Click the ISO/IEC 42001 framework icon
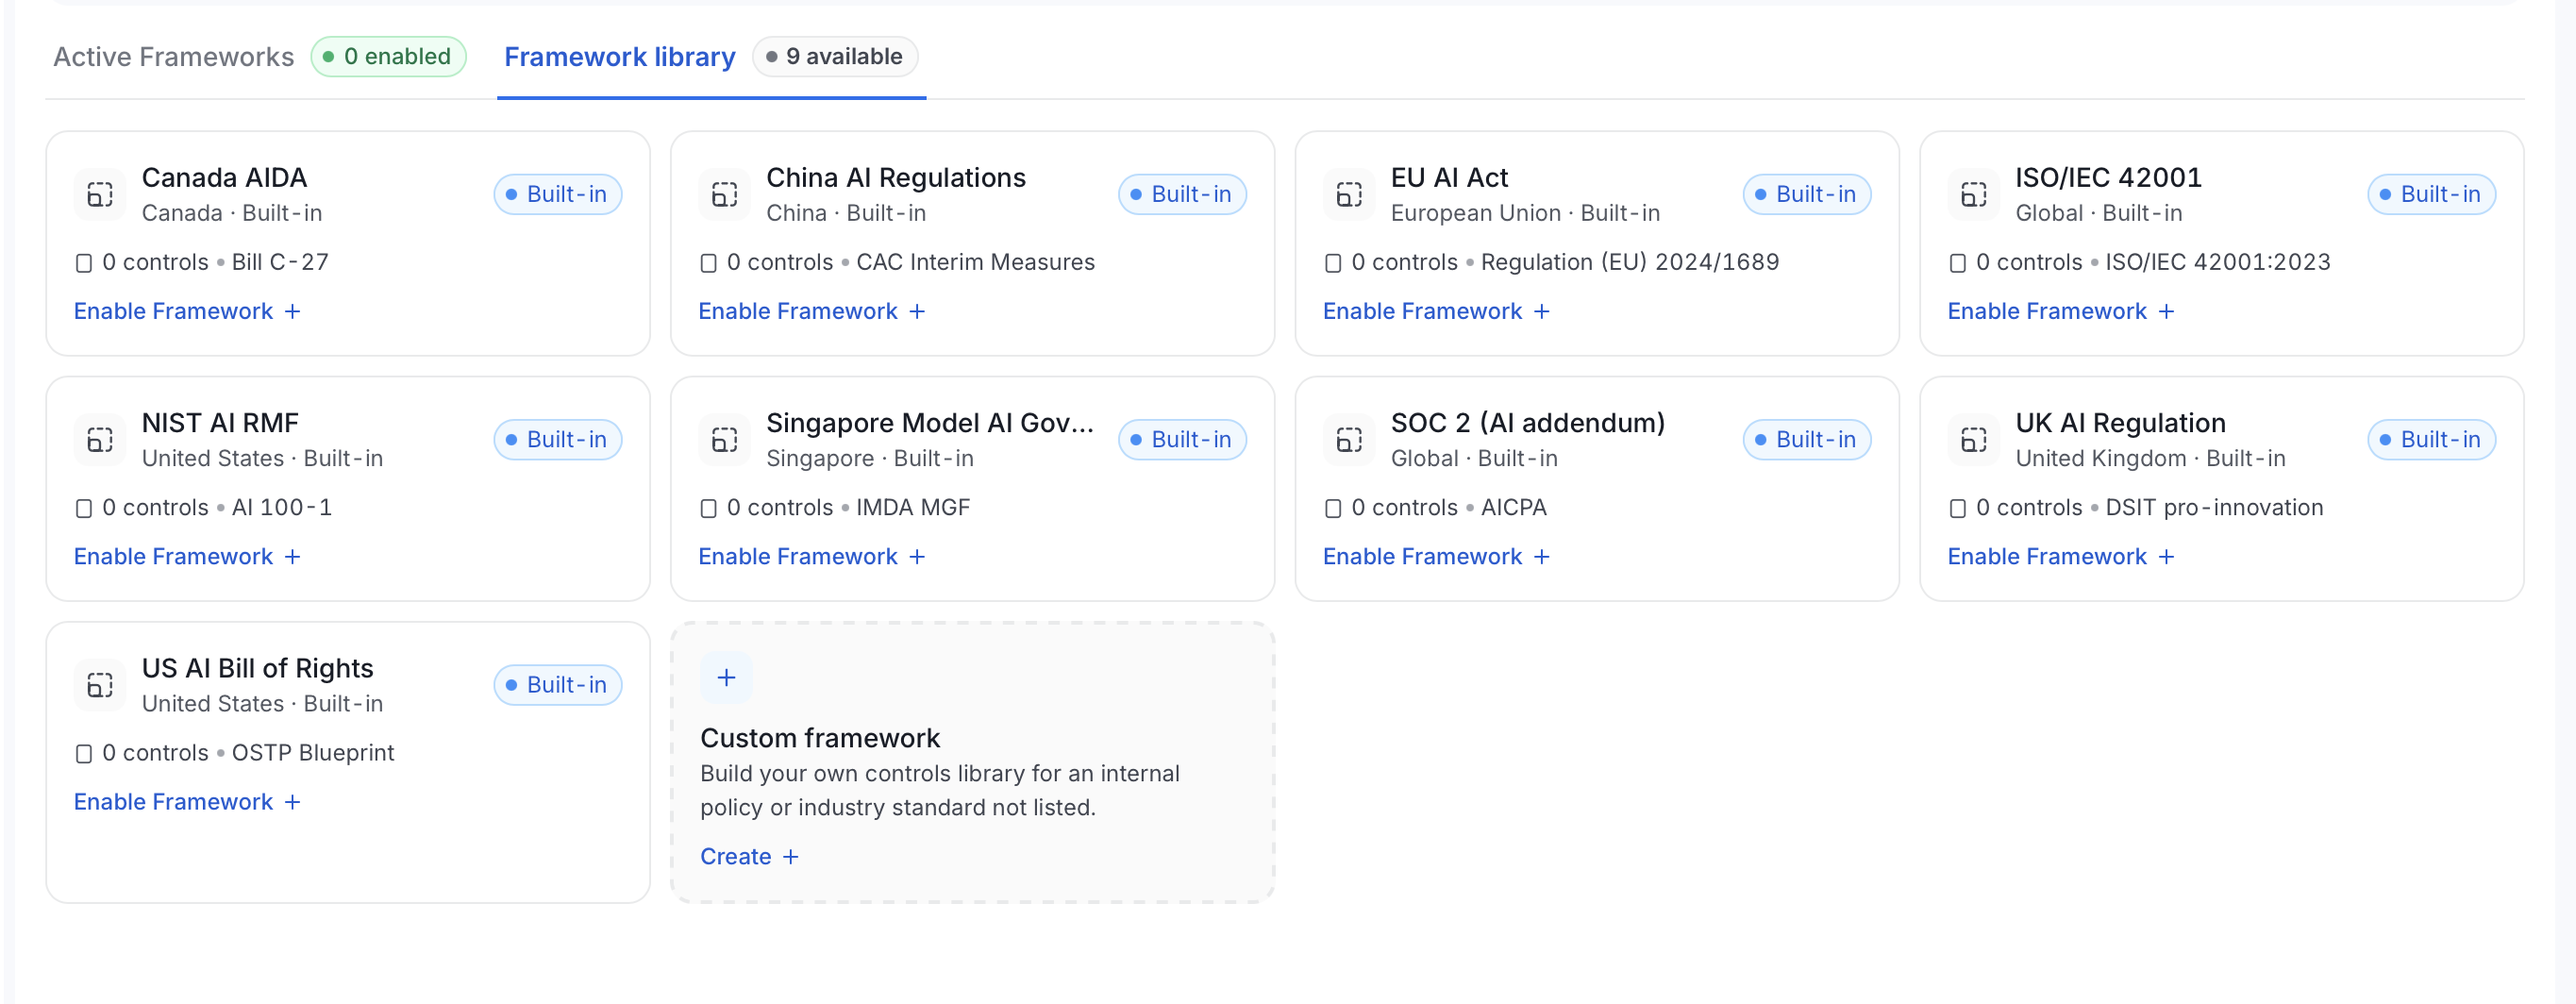Viewport: 2576px width, 1004px height. pos(1973,194)
